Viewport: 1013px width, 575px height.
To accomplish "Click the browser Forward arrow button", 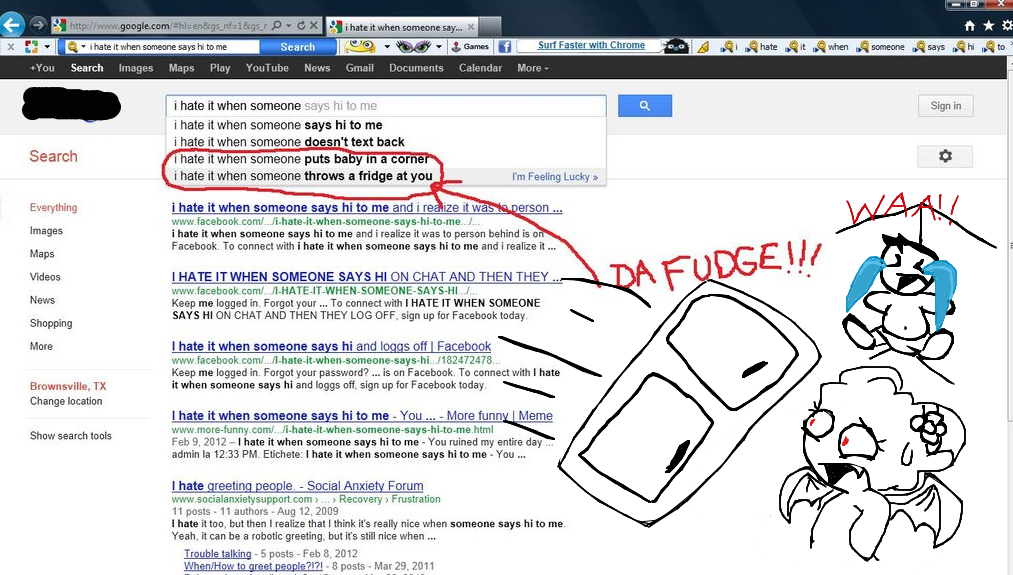I will pos(38,25).
